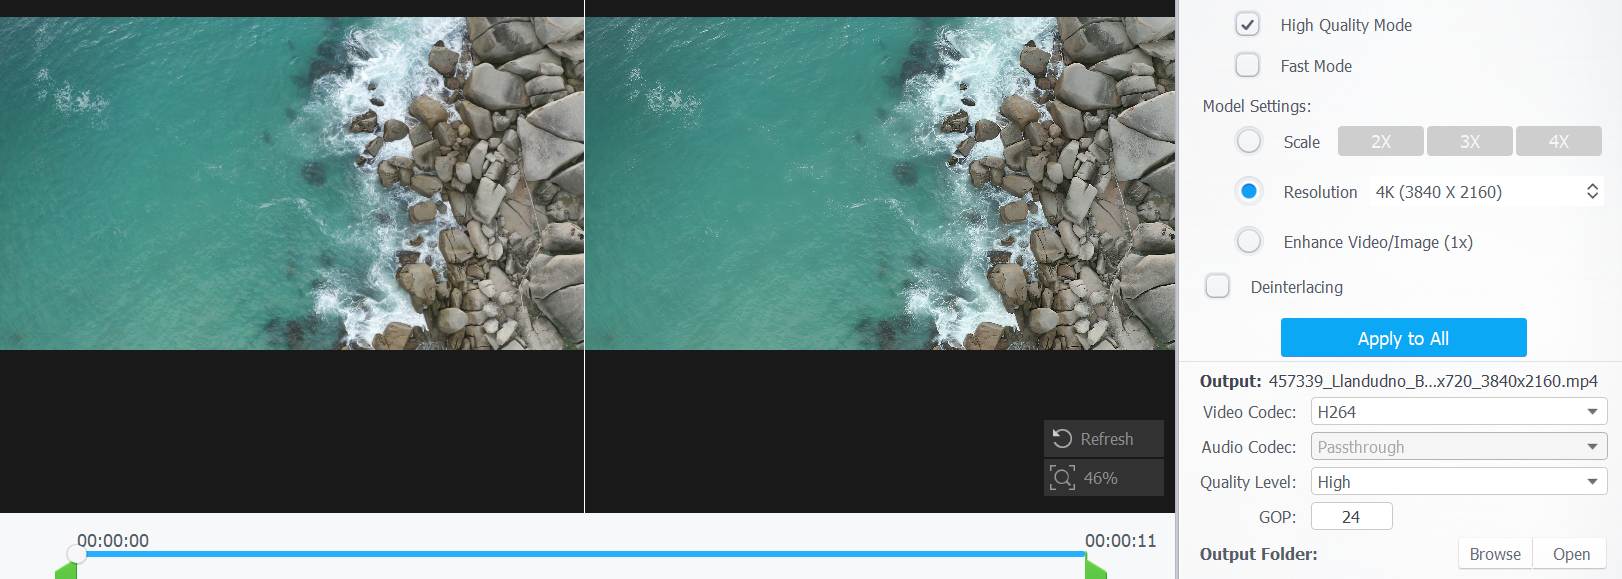The height and width of the screenshot is (579, 1622).
Task: Select the Resolution radio button
Action: 1249,191
